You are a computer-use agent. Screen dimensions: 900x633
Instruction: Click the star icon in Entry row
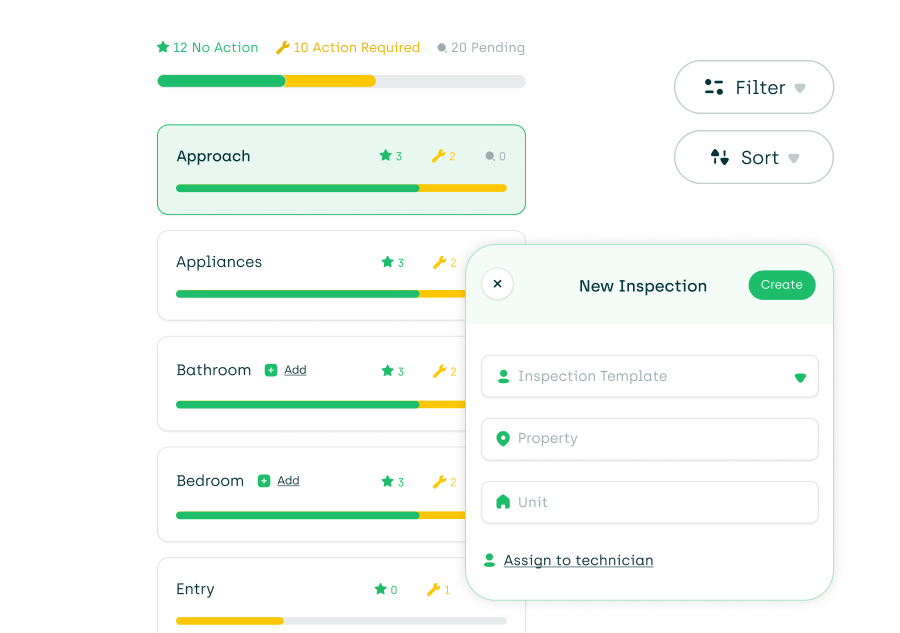point(380,589)
